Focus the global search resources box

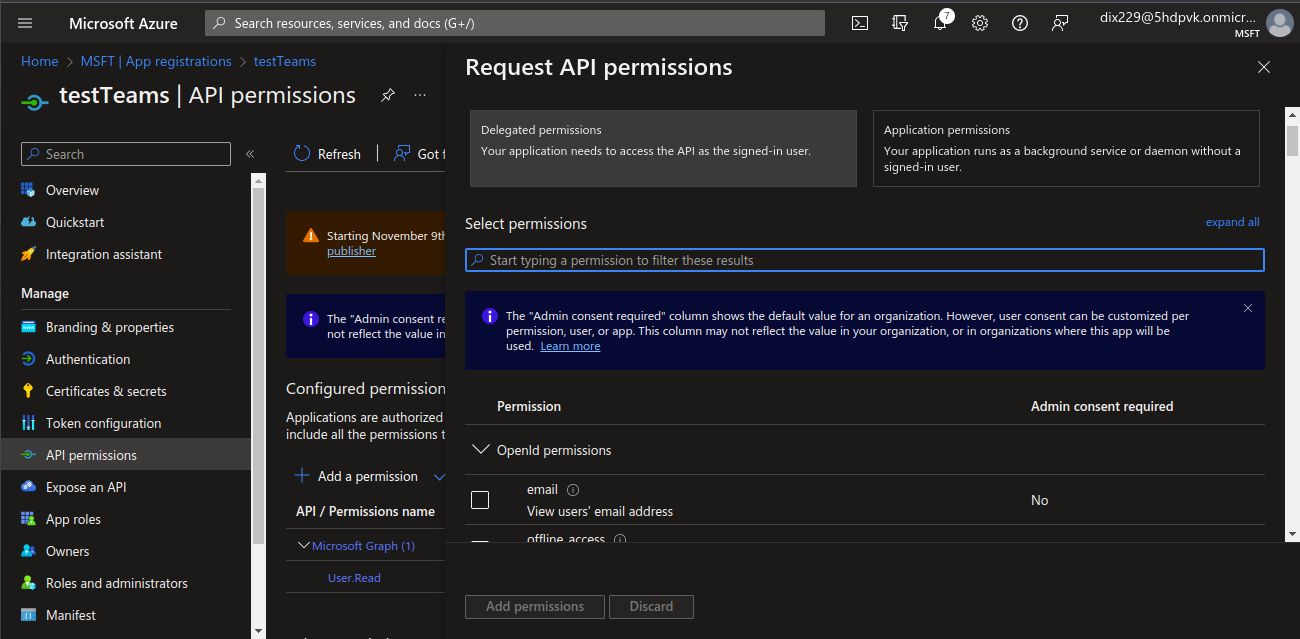pyautogui.click(x=515, y=23)
